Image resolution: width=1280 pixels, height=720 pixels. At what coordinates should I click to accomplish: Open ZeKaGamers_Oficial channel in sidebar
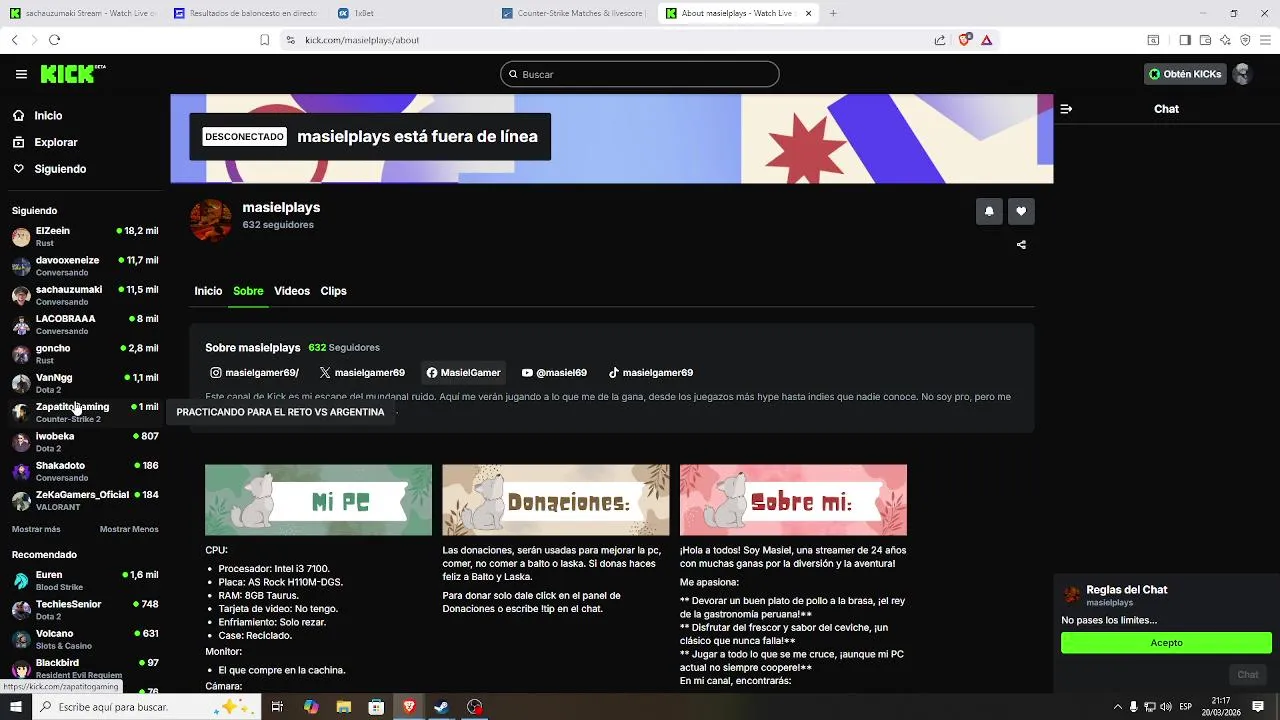pyautogui.click(x=85, y=500)
